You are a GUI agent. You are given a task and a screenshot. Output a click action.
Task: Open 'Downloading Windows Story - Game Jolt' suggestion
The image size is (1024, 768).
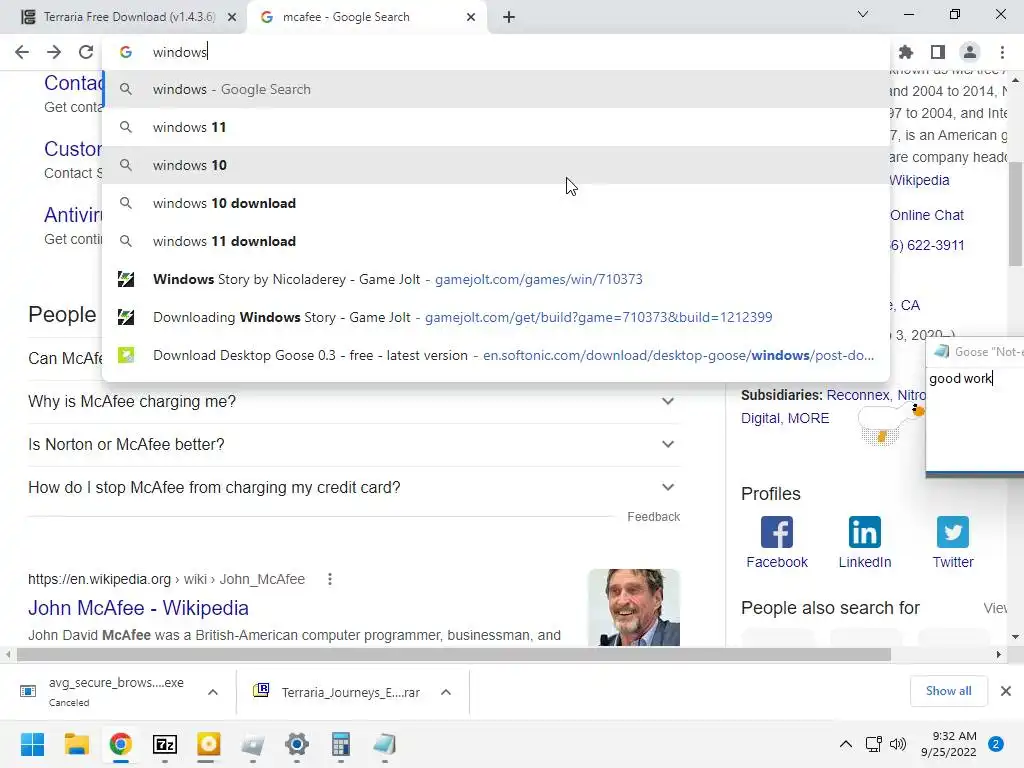(x=496, y=317)
